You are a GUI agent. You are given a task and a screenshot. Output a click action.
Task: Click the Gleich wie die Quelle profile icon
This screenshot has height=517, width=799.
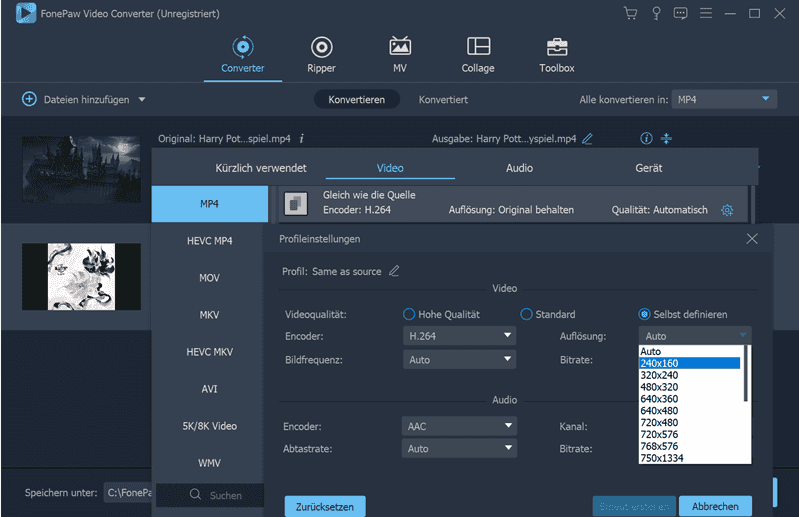point(296,204)
